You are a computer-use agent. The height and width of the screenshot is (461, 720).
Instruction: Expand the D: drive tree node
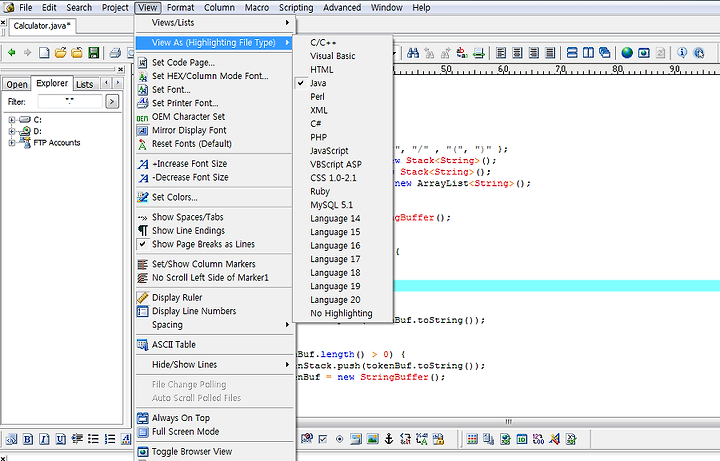tap(12, 131)
